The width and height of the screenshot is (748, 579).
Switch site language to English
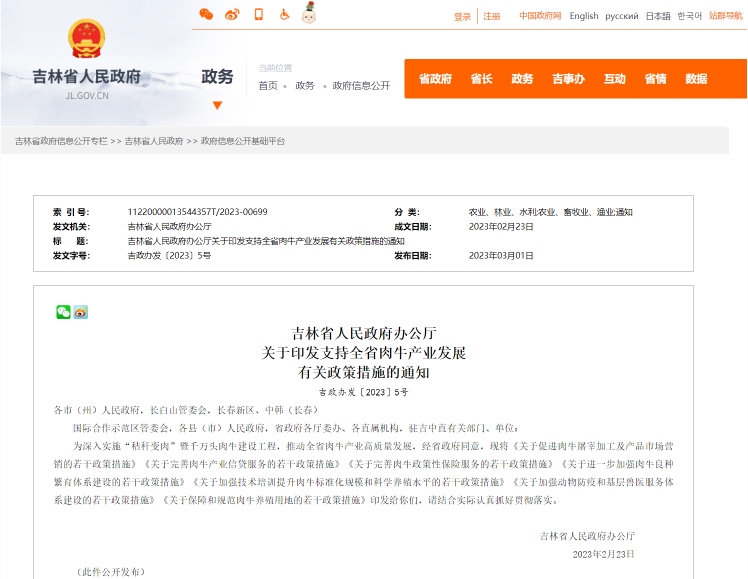[x=584, y=16]
